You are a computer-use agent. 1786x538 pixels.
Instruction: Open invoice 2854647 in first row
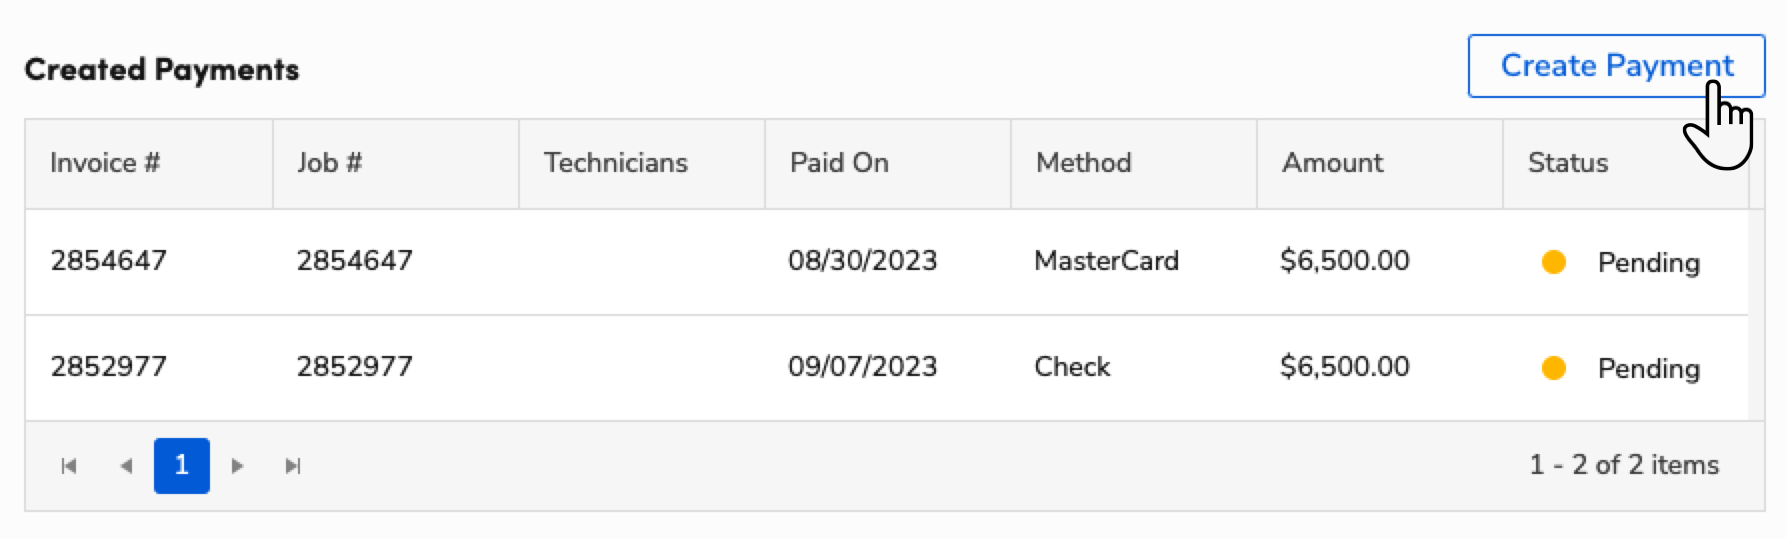pyautogui.click(x=108, y=261)
